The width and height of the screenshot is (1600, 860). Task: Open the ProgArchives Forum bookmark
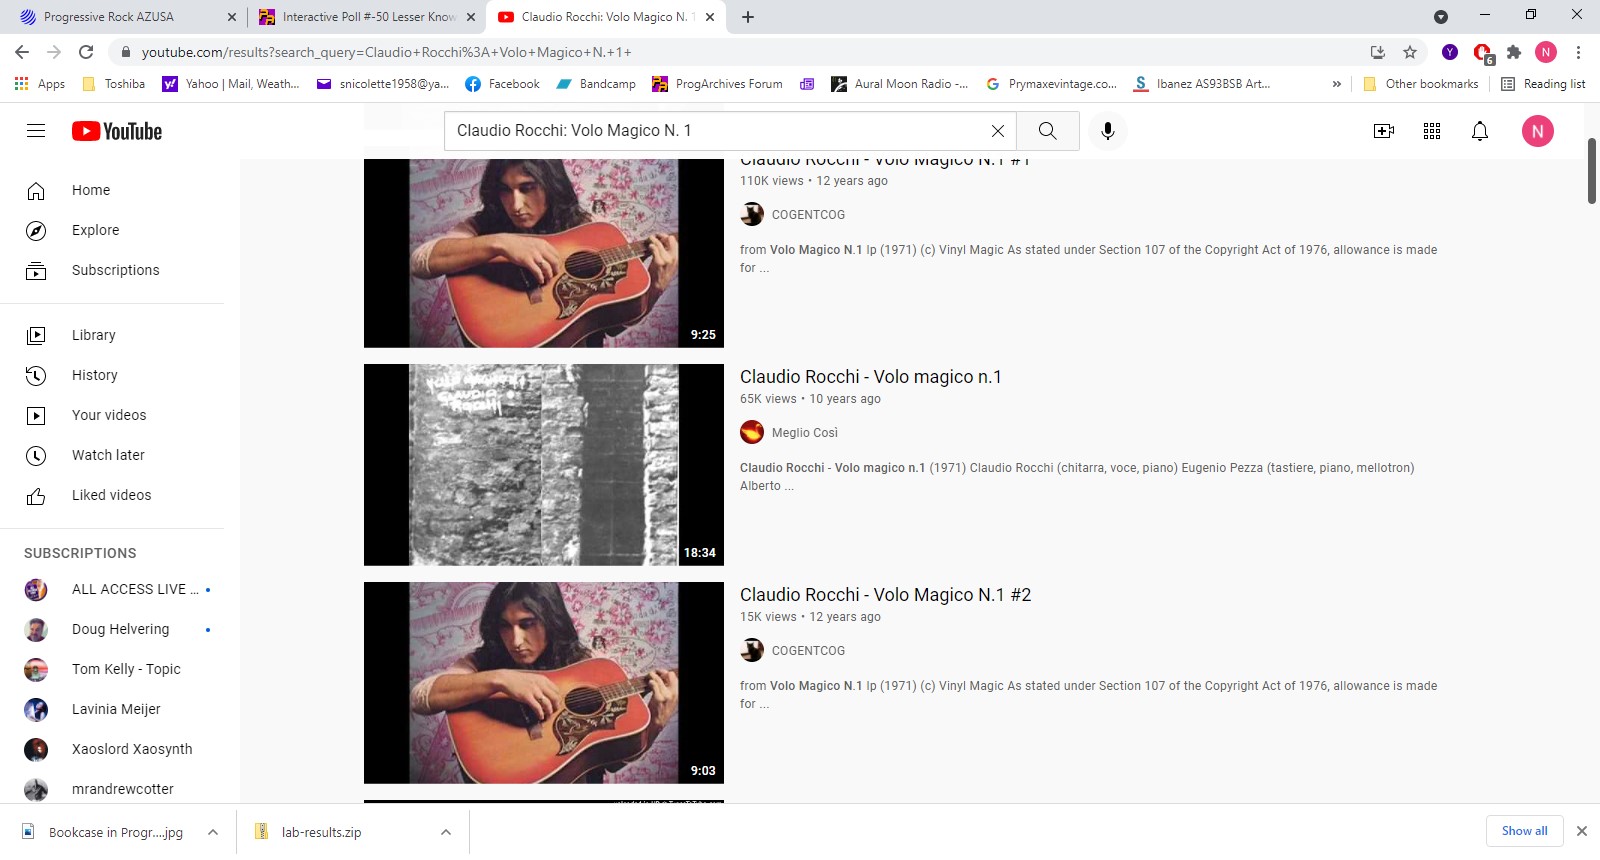pos(717,84)
